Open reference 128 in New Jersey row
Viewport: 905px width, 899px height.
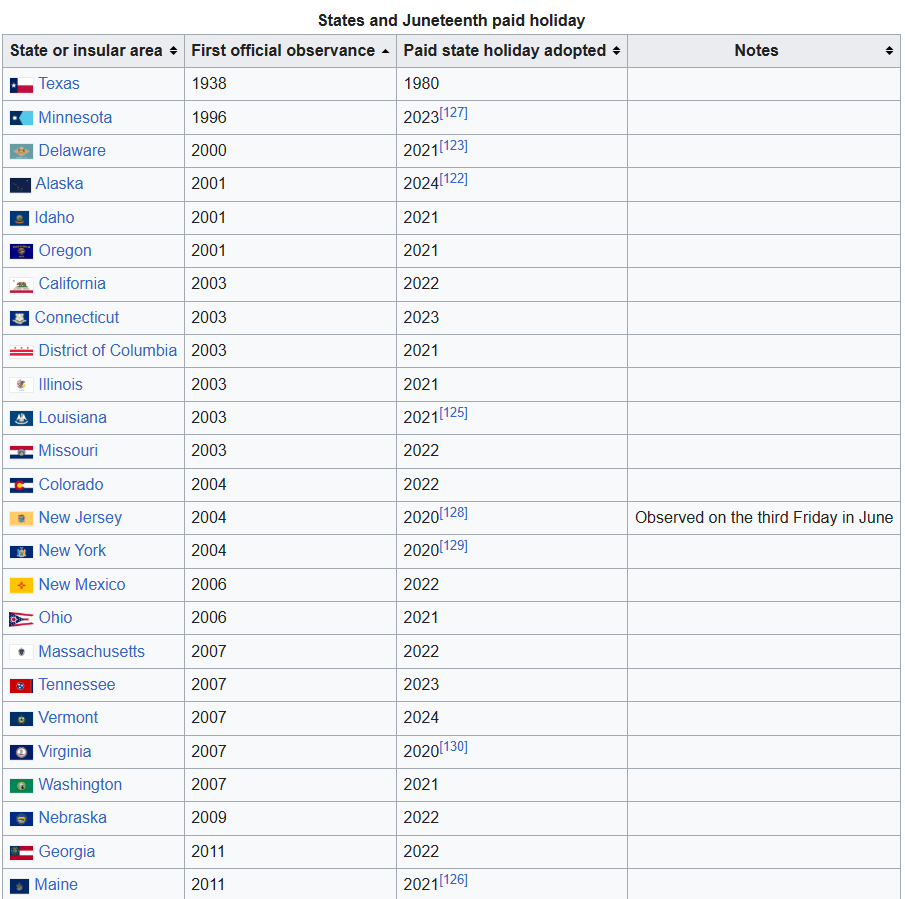coord(453,513)
